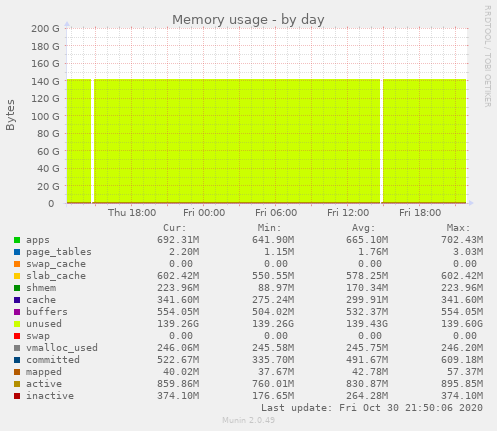Click the Last update timestamp text
Image resolution: width=497 pixels, height=431 pixels.
(372, 408)
